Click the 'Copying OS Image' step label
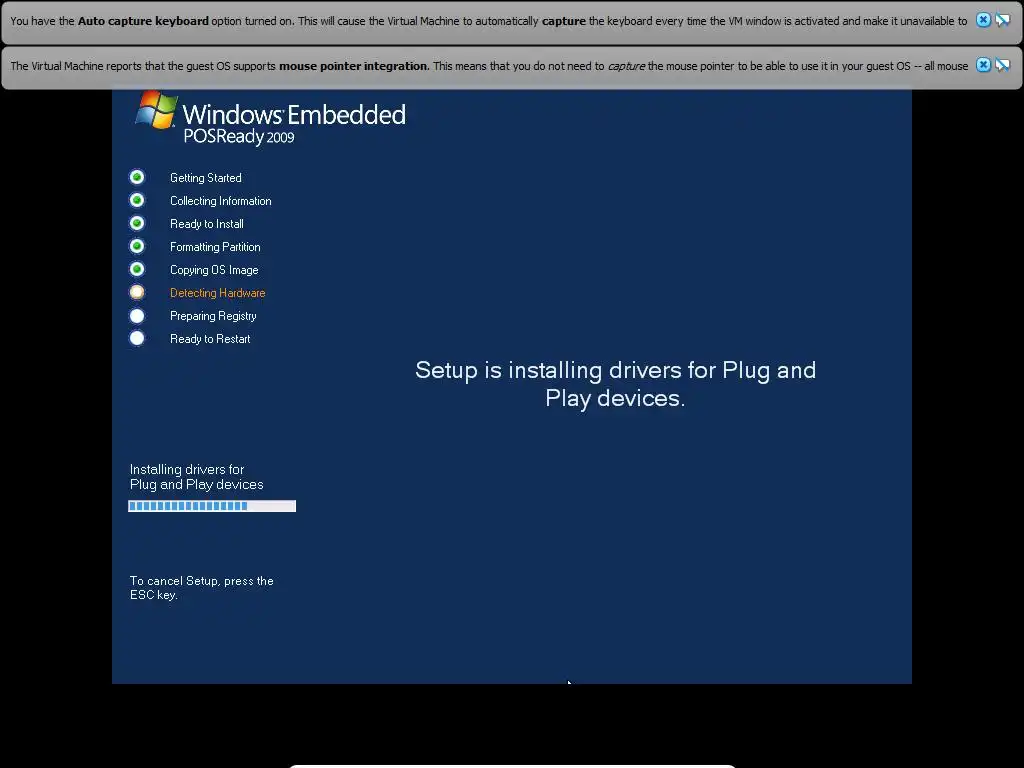Image resolution: width=1024 pixels, height=768 pixels. coord(214,270)
